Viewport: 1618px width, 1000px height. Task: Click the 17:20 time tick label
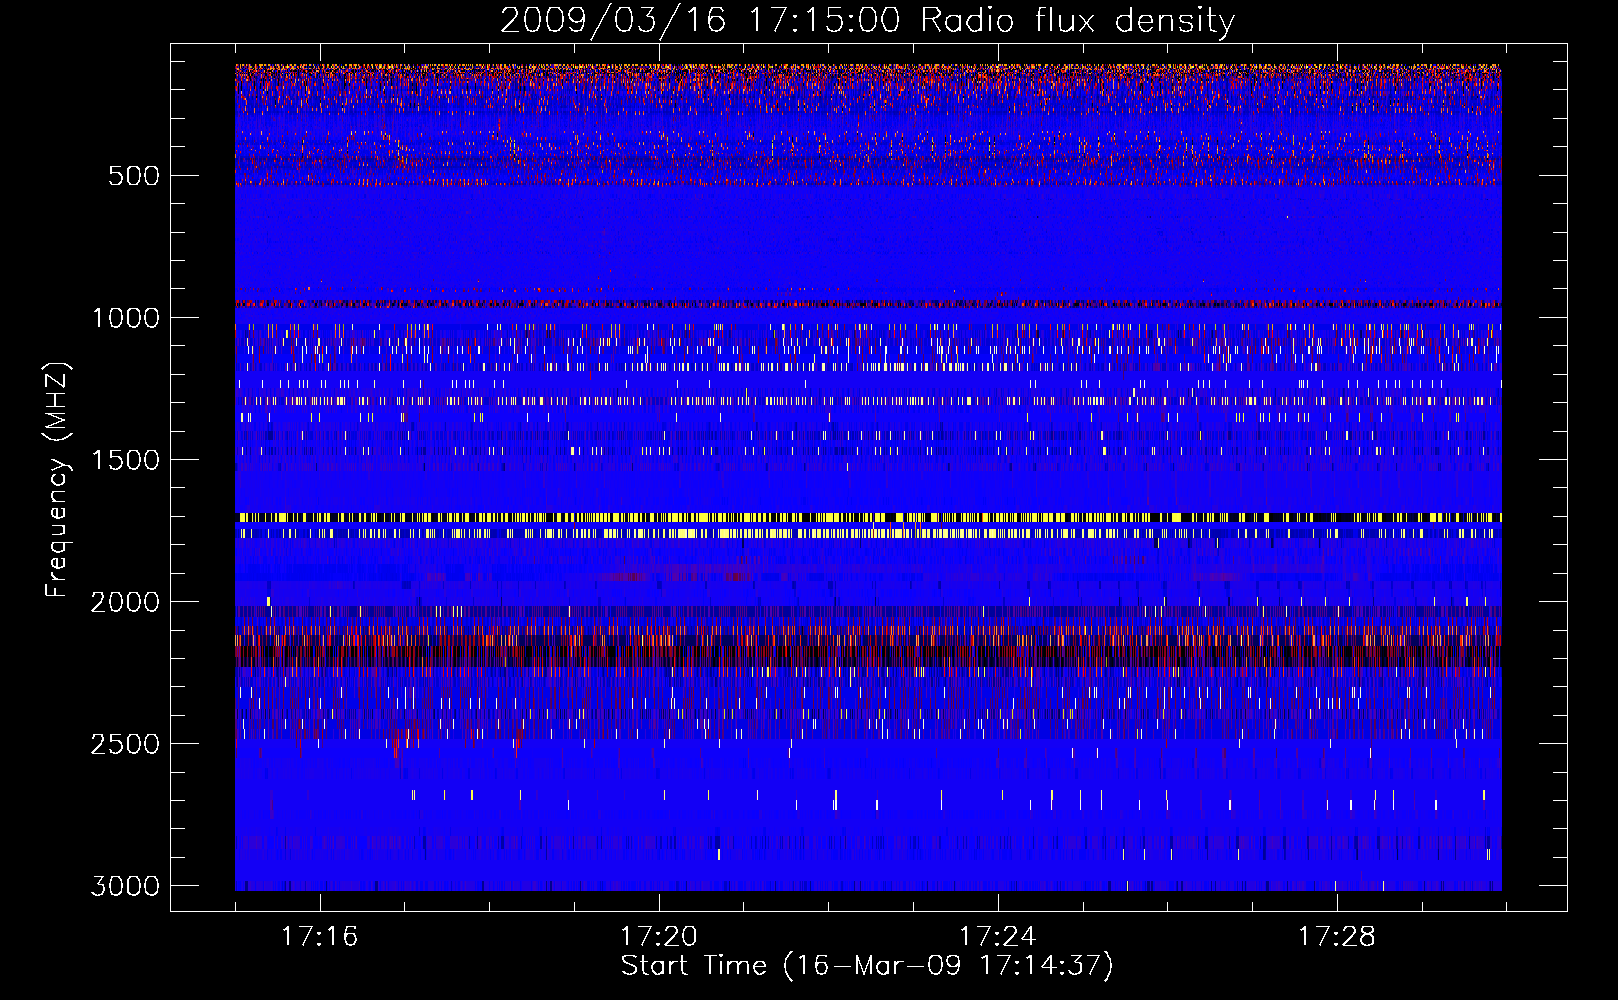pos(658,937)
